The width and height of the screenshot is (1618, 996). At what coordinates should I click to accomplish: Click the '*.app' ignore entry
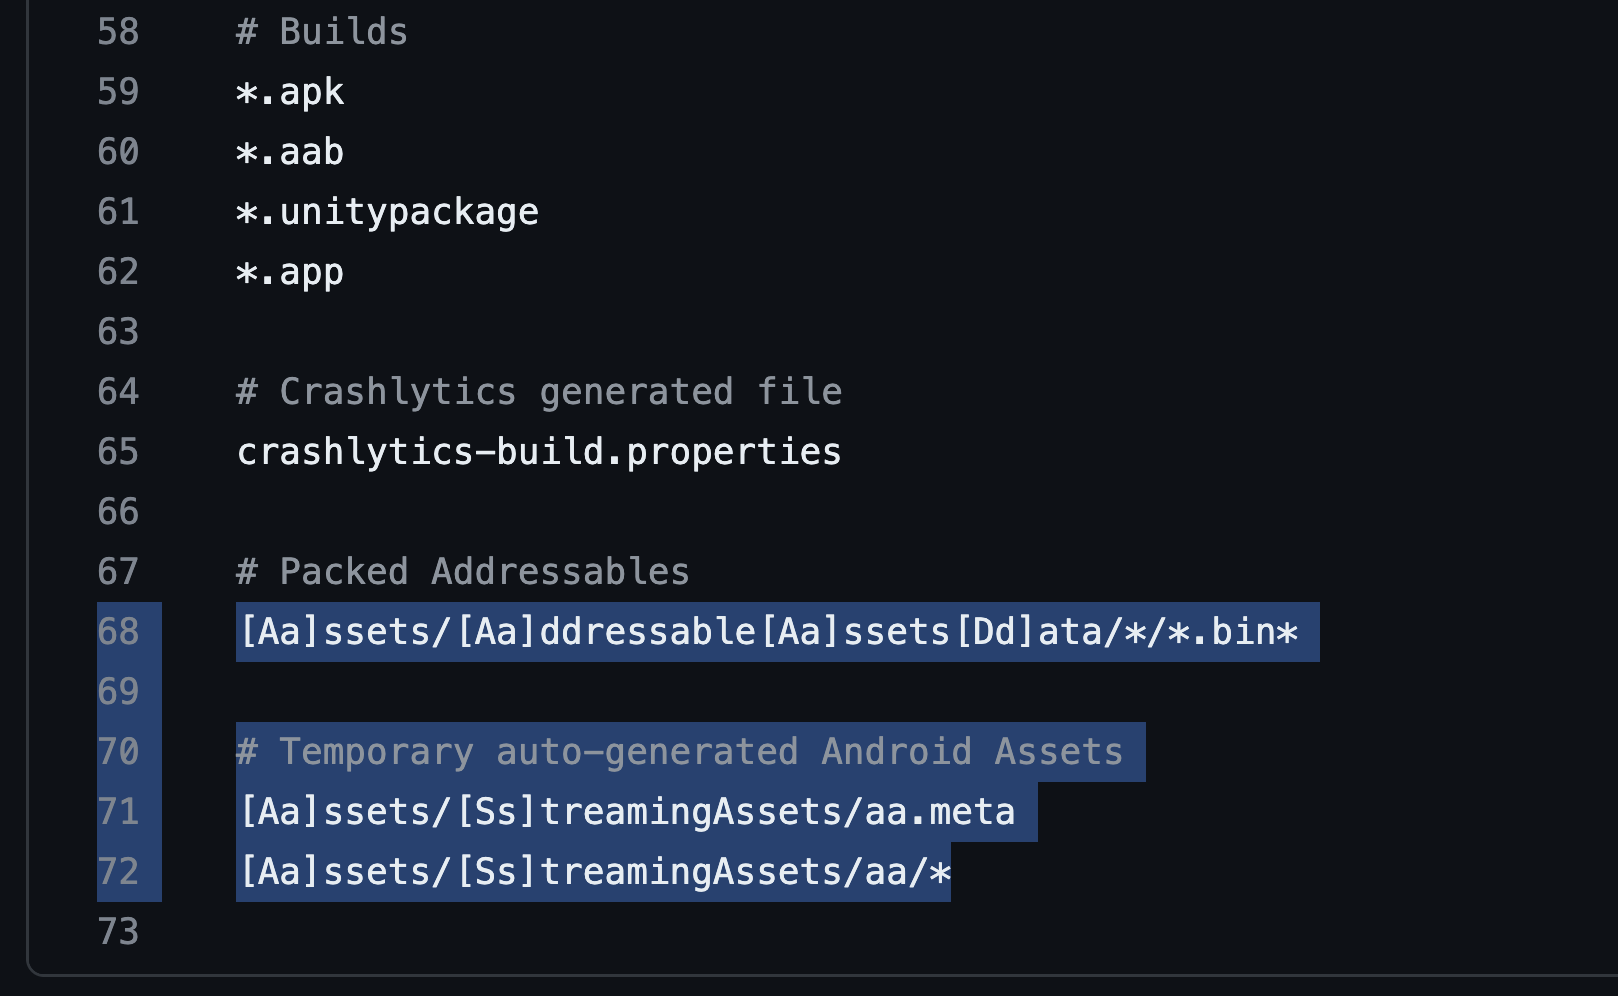coord(290,272)
